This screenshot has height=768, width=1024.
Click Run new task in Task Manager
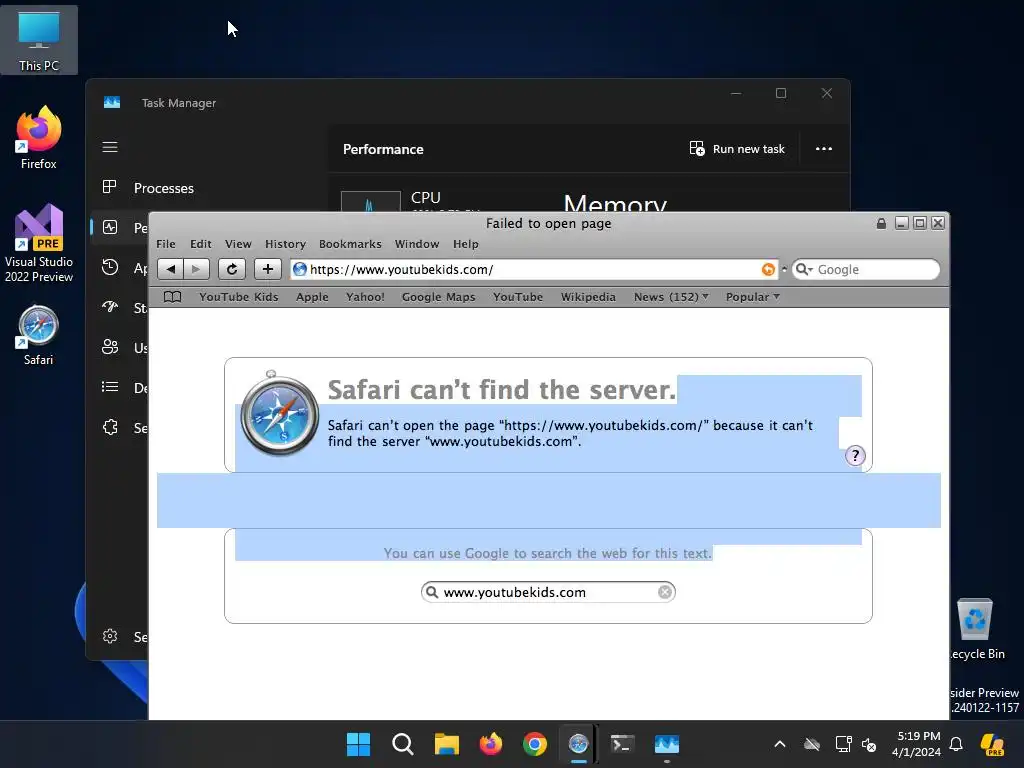coord(737,149)
